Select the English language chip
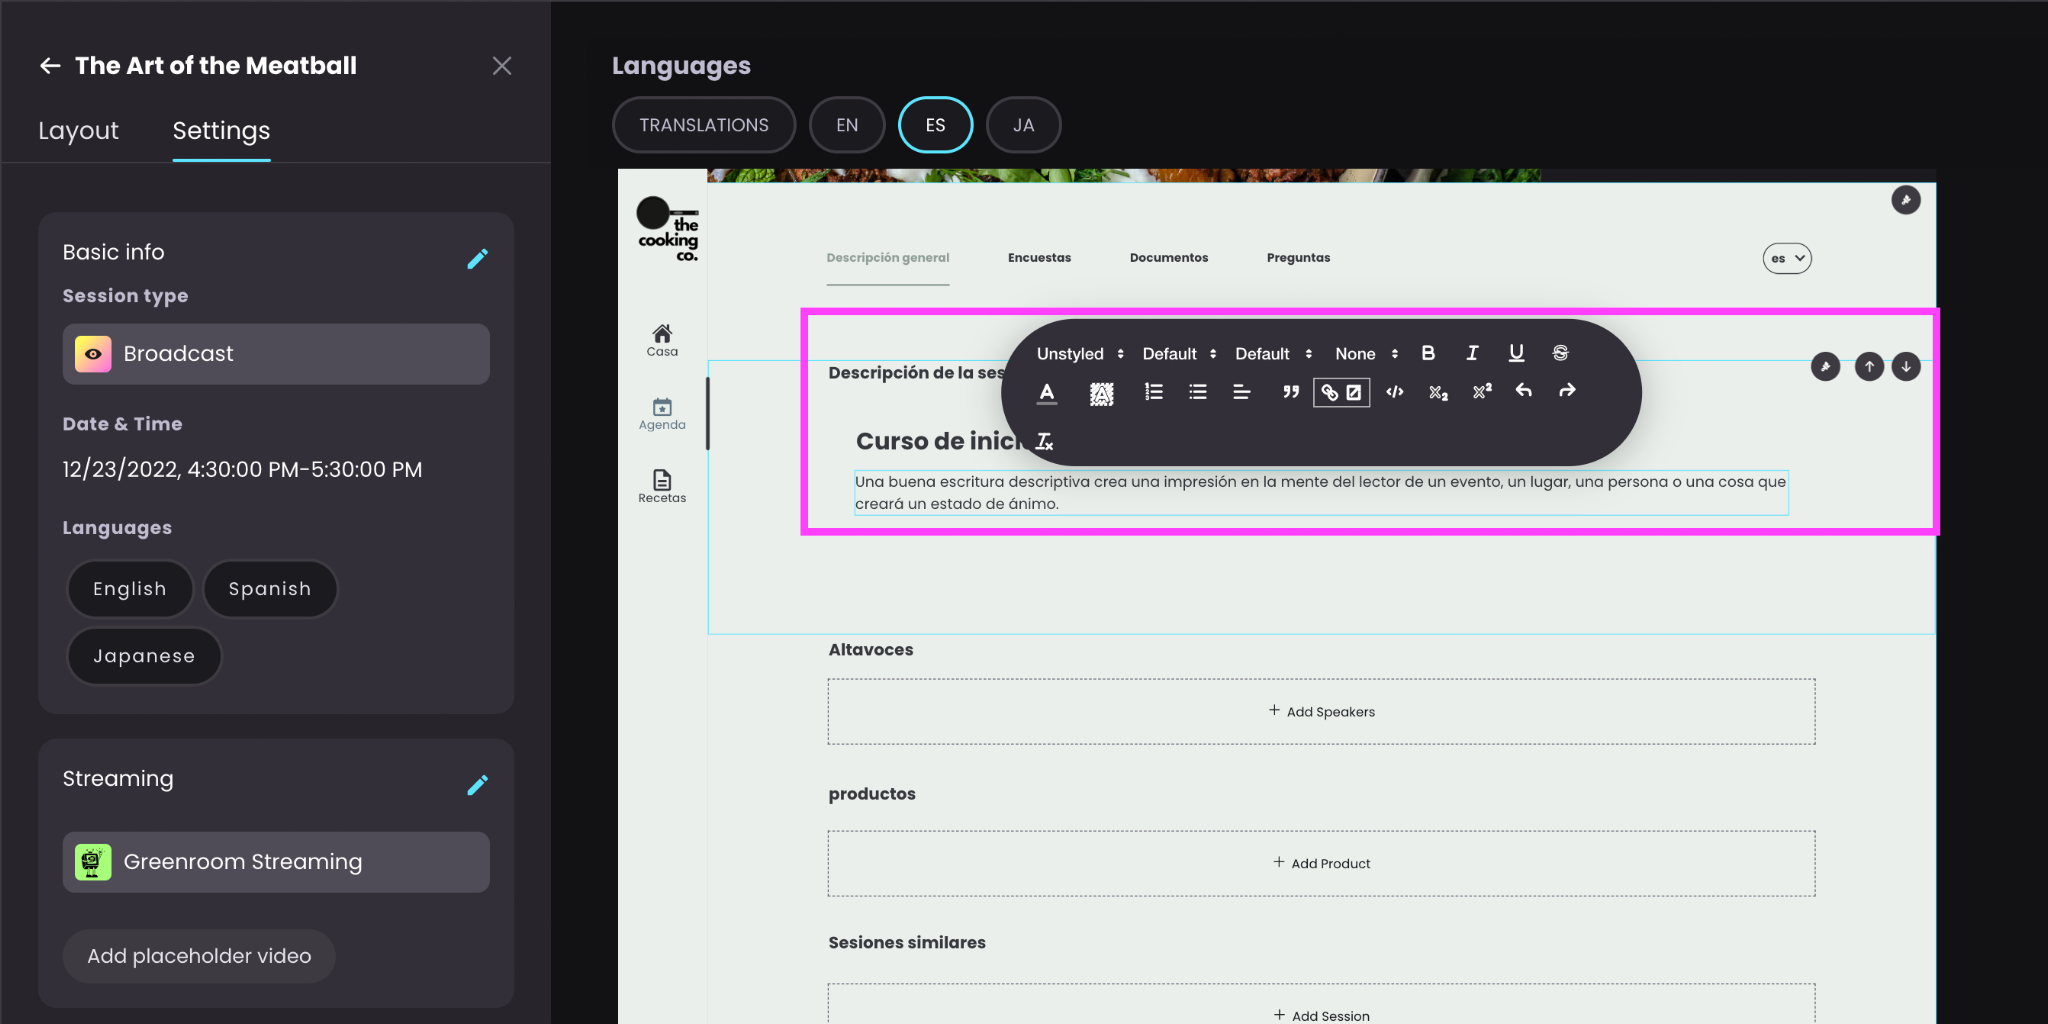This screenshot has width=2048, height=1024. (x=130, y=589)
